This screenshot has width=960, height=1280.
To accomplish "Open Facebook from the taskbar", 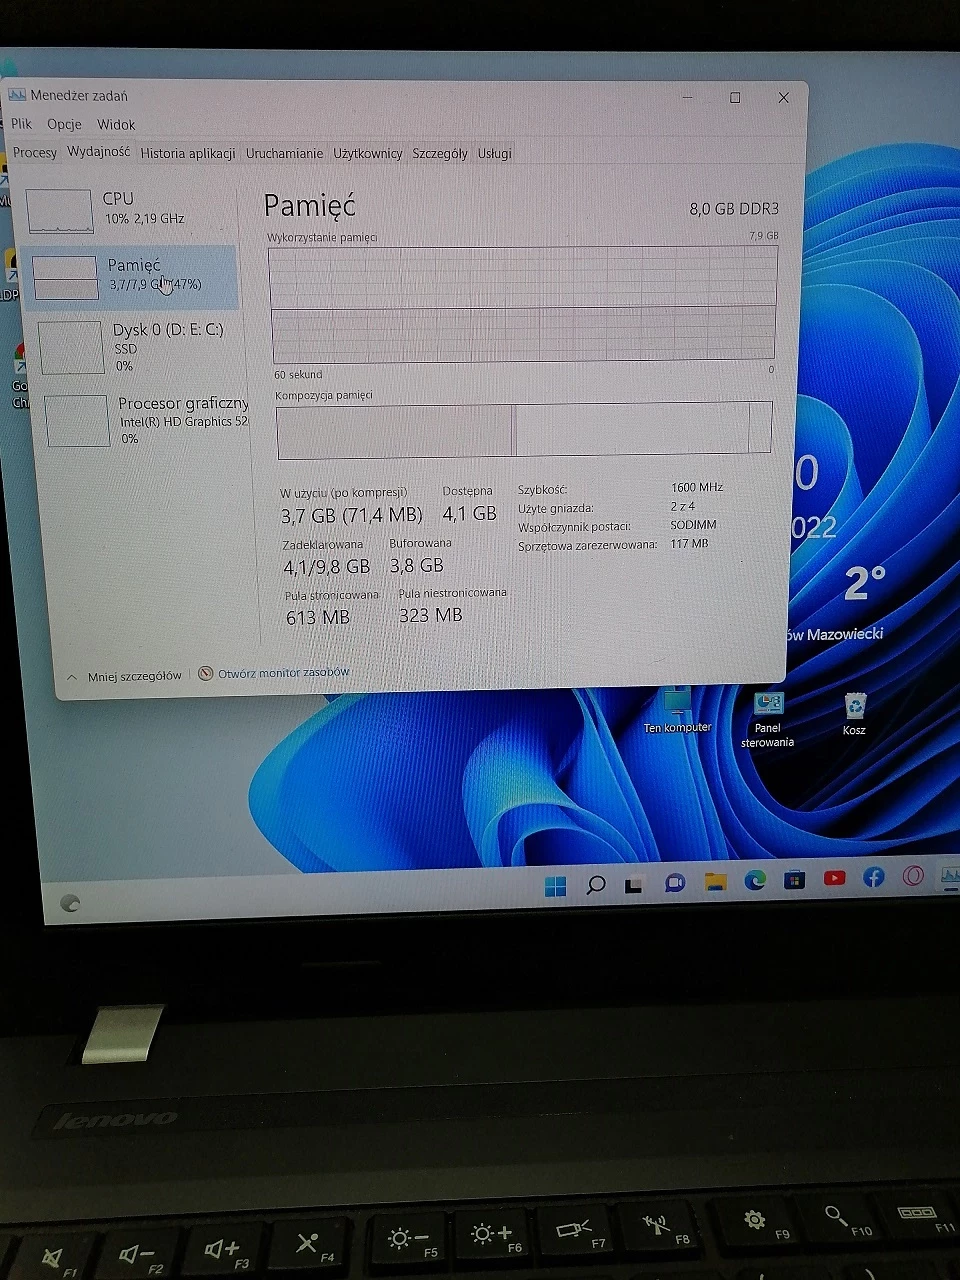I will [x=873, y=879].
